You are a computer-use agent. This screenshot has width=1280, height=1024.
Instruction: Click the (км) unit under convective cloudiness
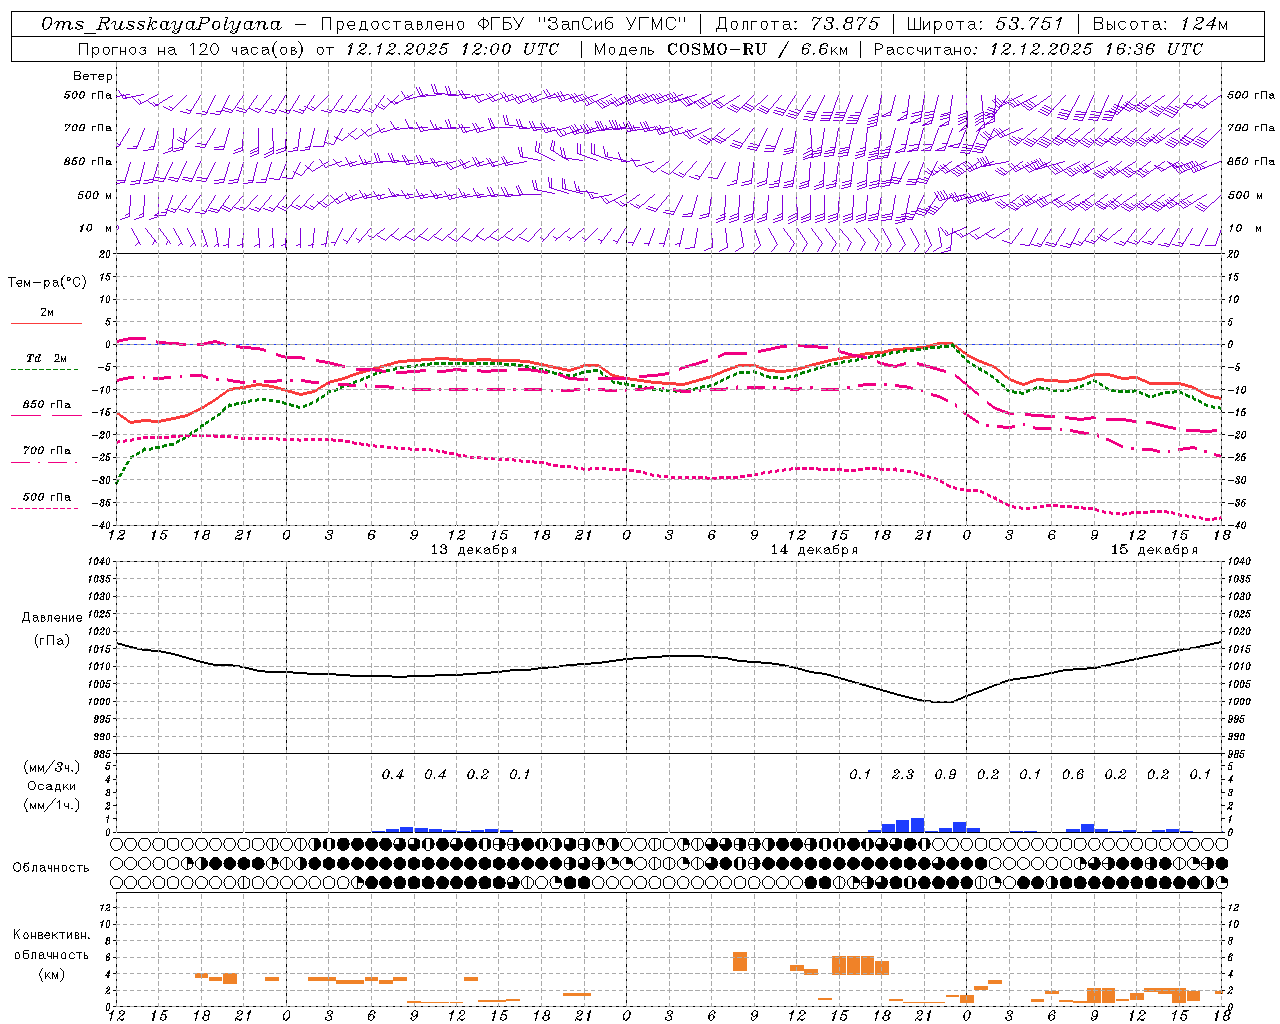pyautogui.click(x=51, y=974)
